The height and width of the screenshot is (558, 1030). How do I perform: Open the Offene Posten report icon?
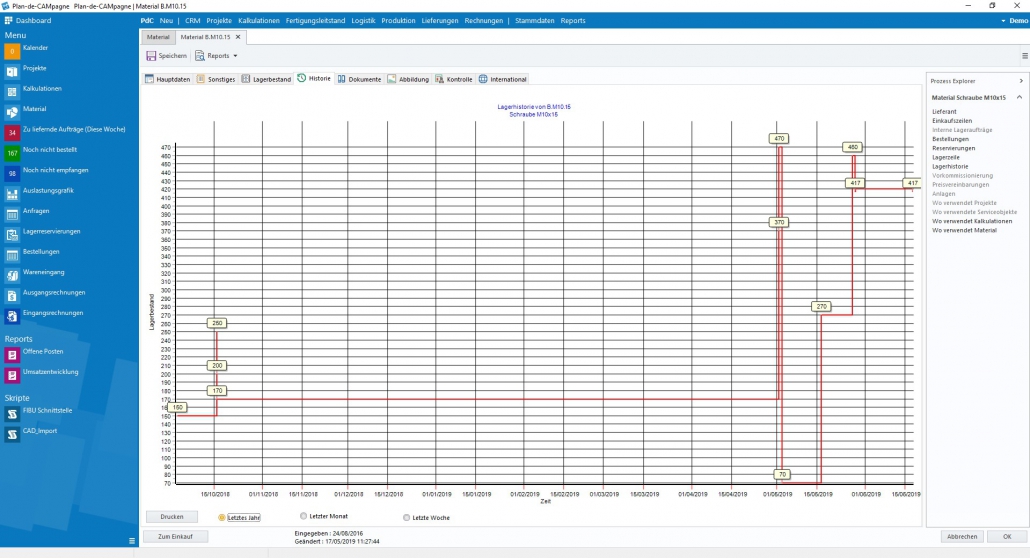[12, 355]
